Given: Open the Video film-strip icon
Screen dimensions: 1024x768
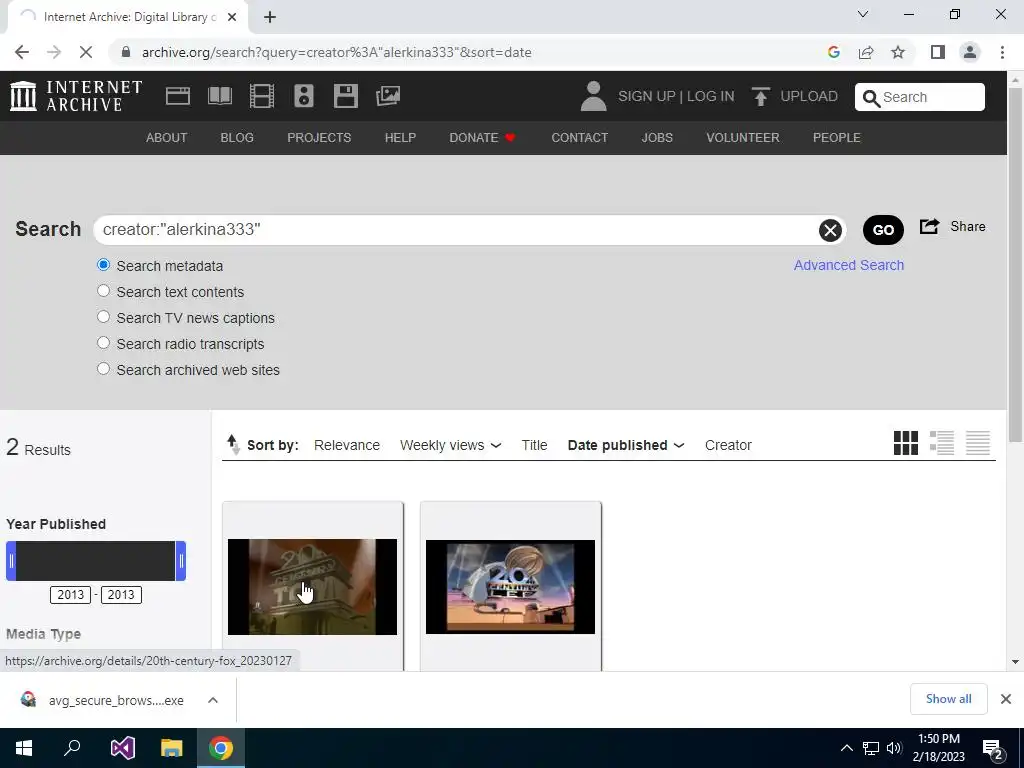Looking at the screenshot, I should click(262, 96).
